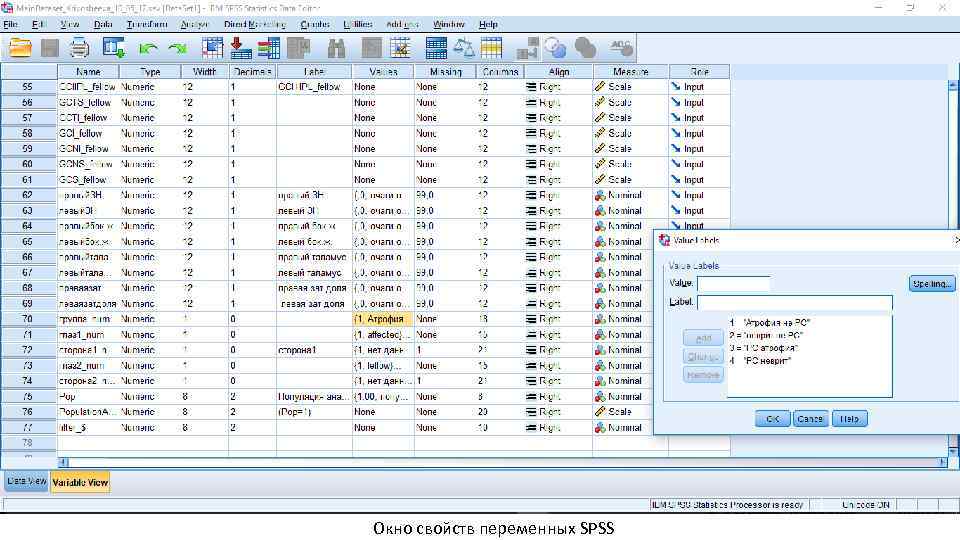Click the Scale ruler icon in row 76
960x540 pixels.
pyautogui.click(x=600, y=412)
